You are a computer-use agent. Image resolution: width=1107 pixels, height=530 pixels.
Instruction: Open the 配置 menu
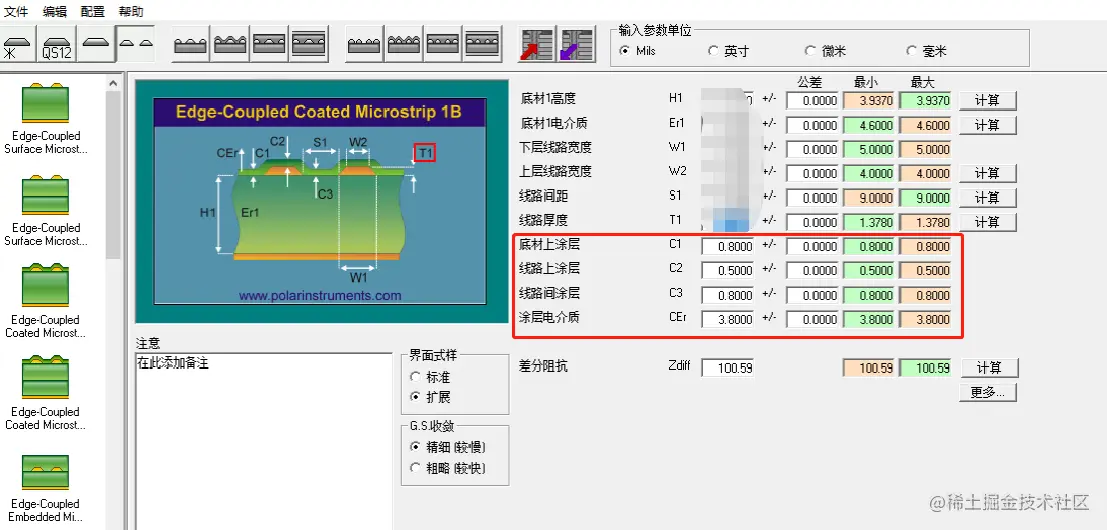coord(92,11)
